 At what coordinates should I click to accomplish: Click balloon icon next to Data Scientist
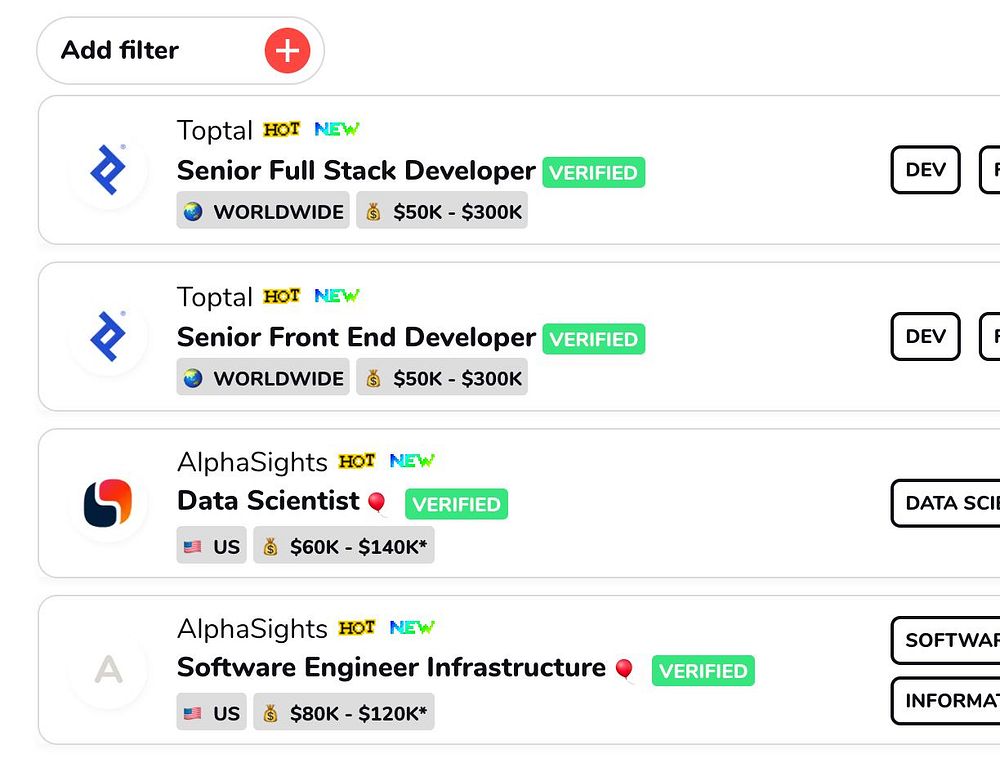[377, 503]
